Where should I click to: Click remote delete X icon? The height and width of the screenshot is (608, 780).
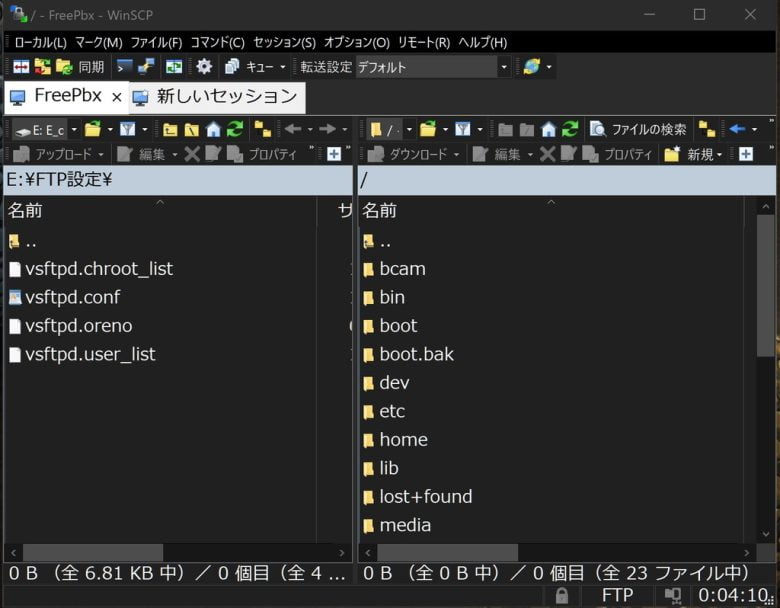click(x=547, y=154)
